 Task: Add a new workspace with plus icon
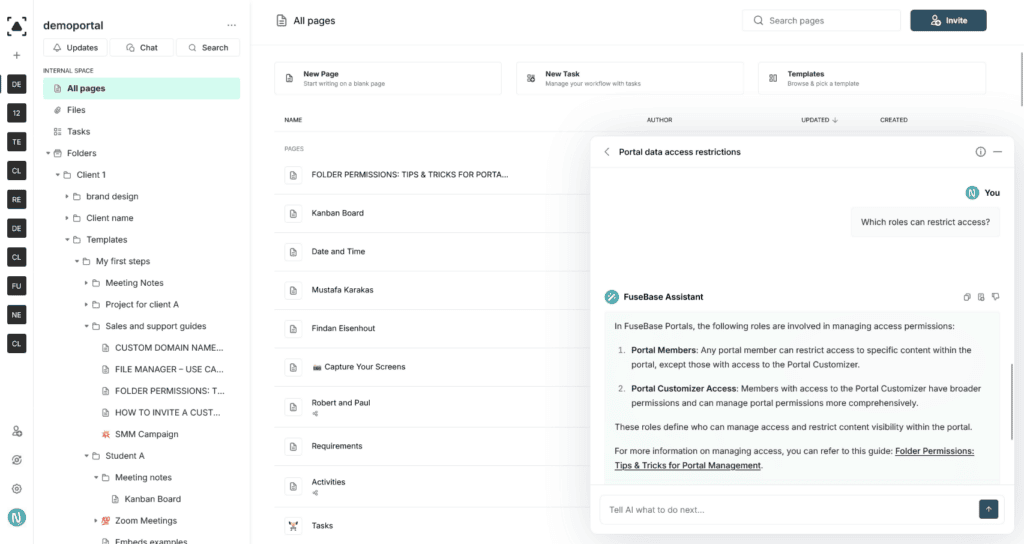coord(16,56)
